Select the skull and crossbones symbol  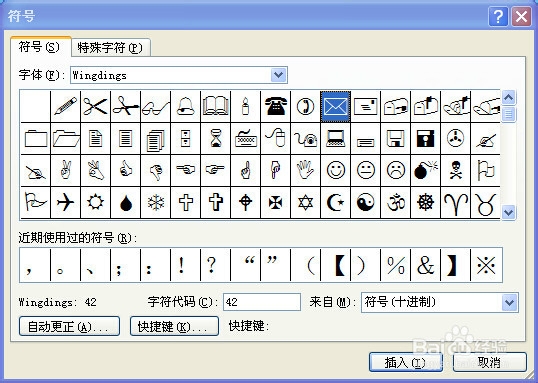tap(456, 170)
